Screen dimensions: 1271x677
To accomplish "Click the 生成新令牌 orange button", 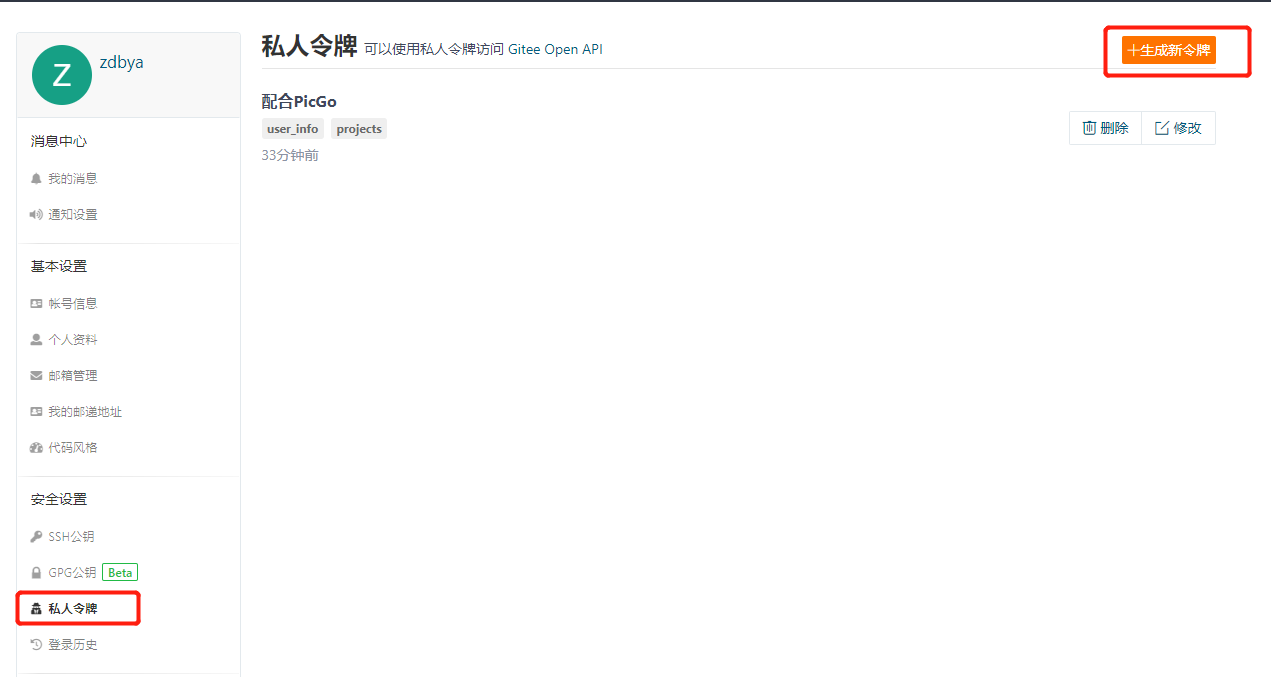I will [x=1168, y=50].
